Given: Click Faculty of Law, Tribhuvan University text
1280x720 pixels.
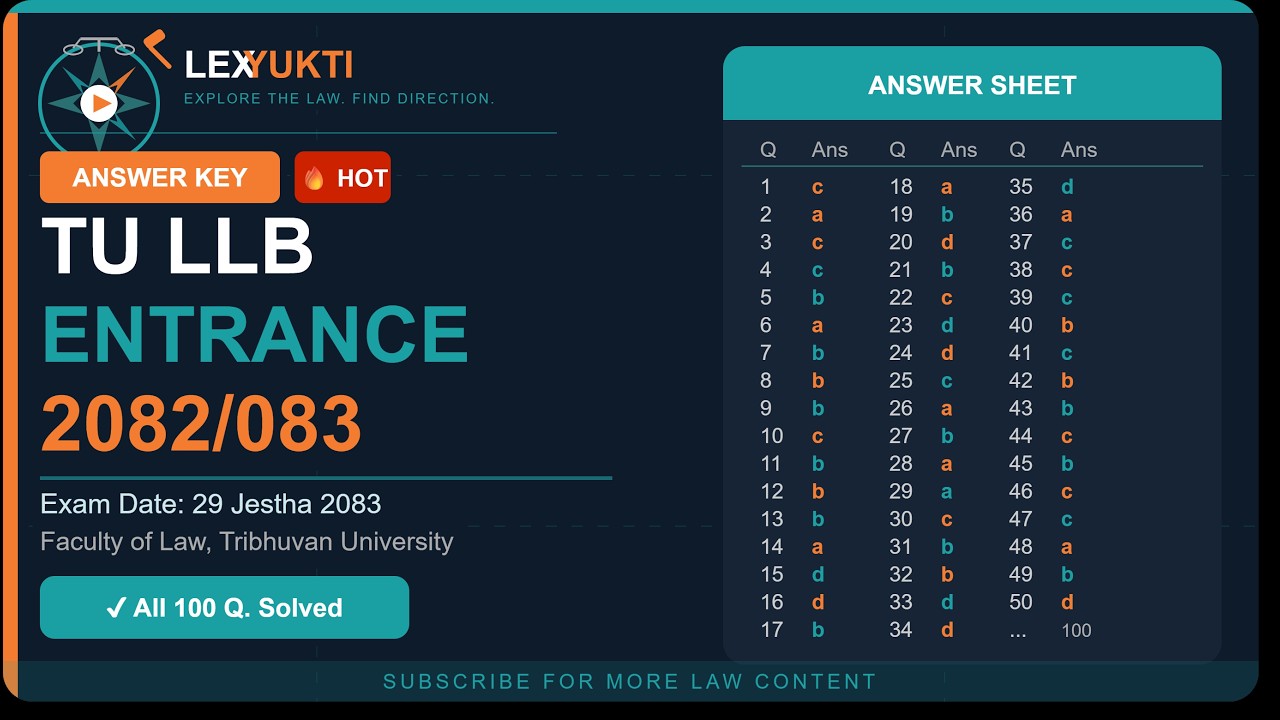Looking at the screenshot, I should (x=247, y=542).
